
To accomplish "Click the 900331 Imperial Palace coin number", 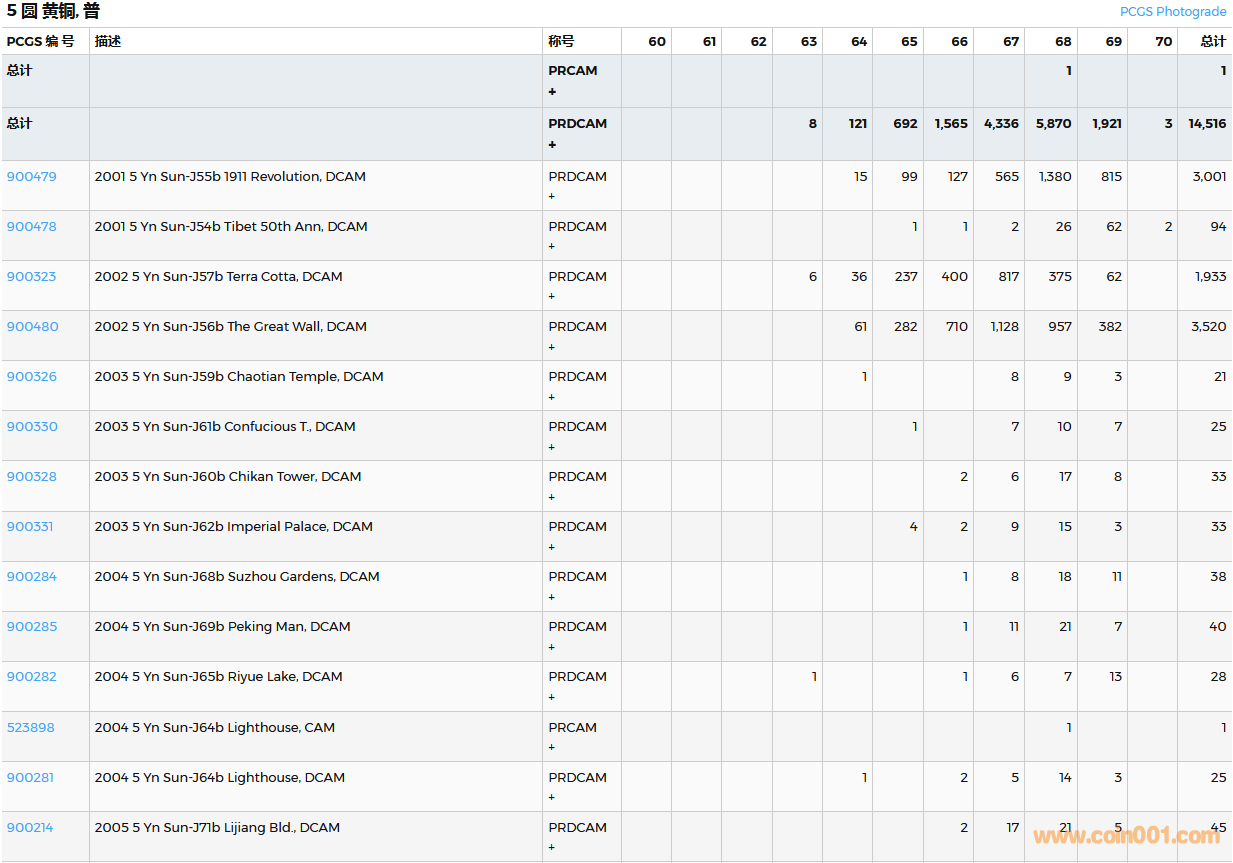I will point(30,527).
